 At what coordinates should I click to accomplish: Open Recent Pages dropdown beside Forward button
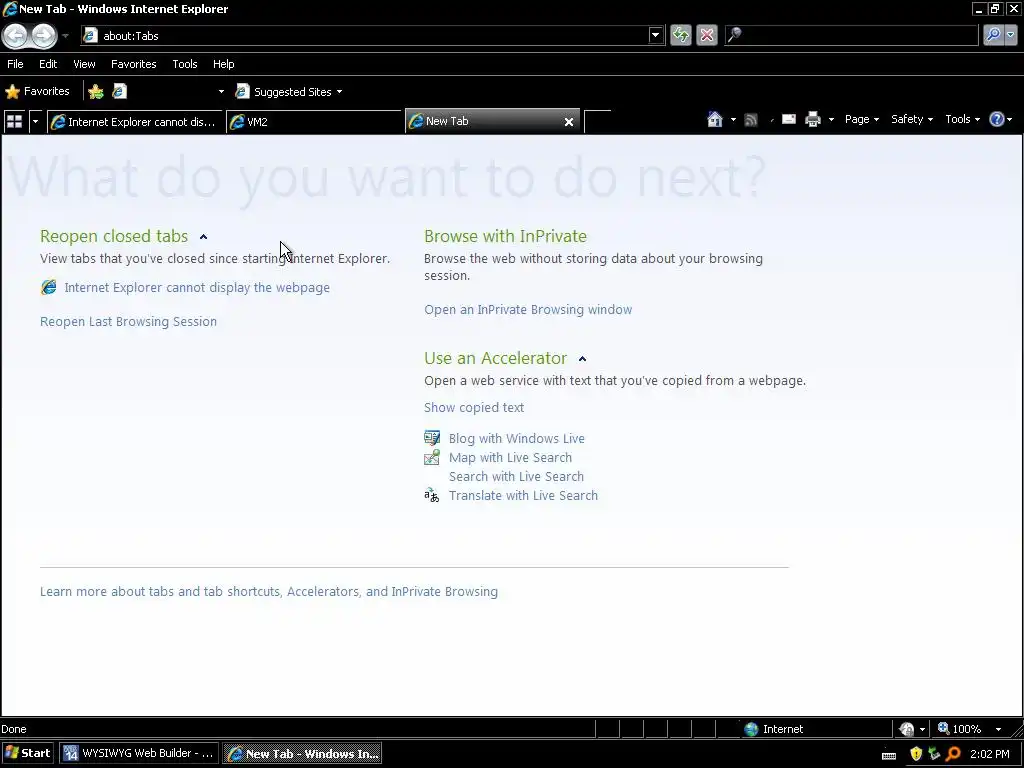65,36
